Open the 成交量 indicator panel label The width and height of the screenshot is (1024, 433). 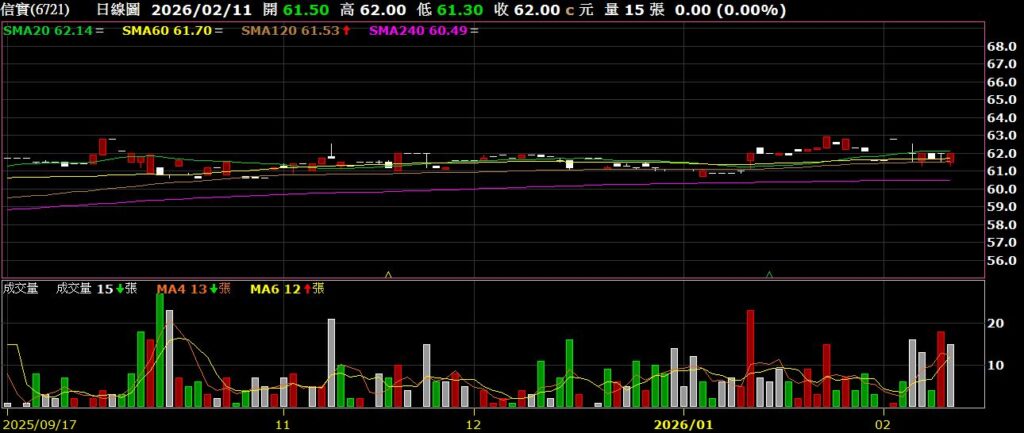[x=20, y=289]
